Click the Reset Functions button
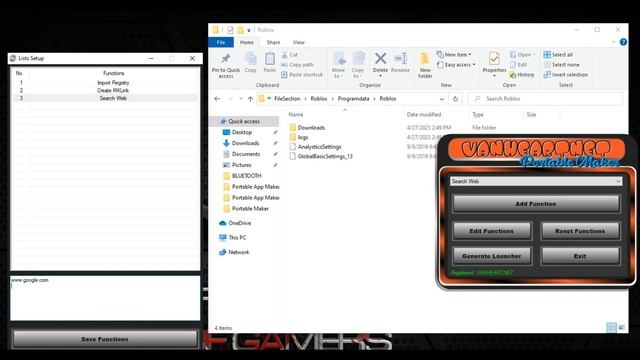 coord(580,231)
